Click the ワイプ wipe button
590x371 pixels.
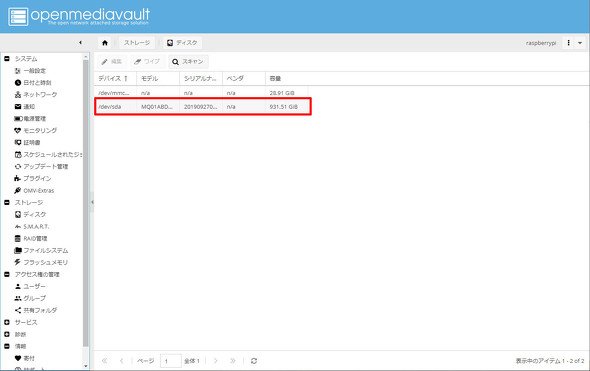click(148, 62)
